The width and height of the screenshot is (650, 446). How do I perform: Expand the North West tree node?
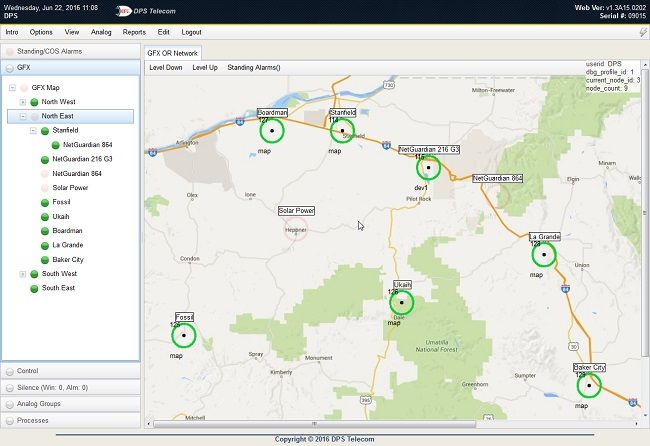point(23,102)
